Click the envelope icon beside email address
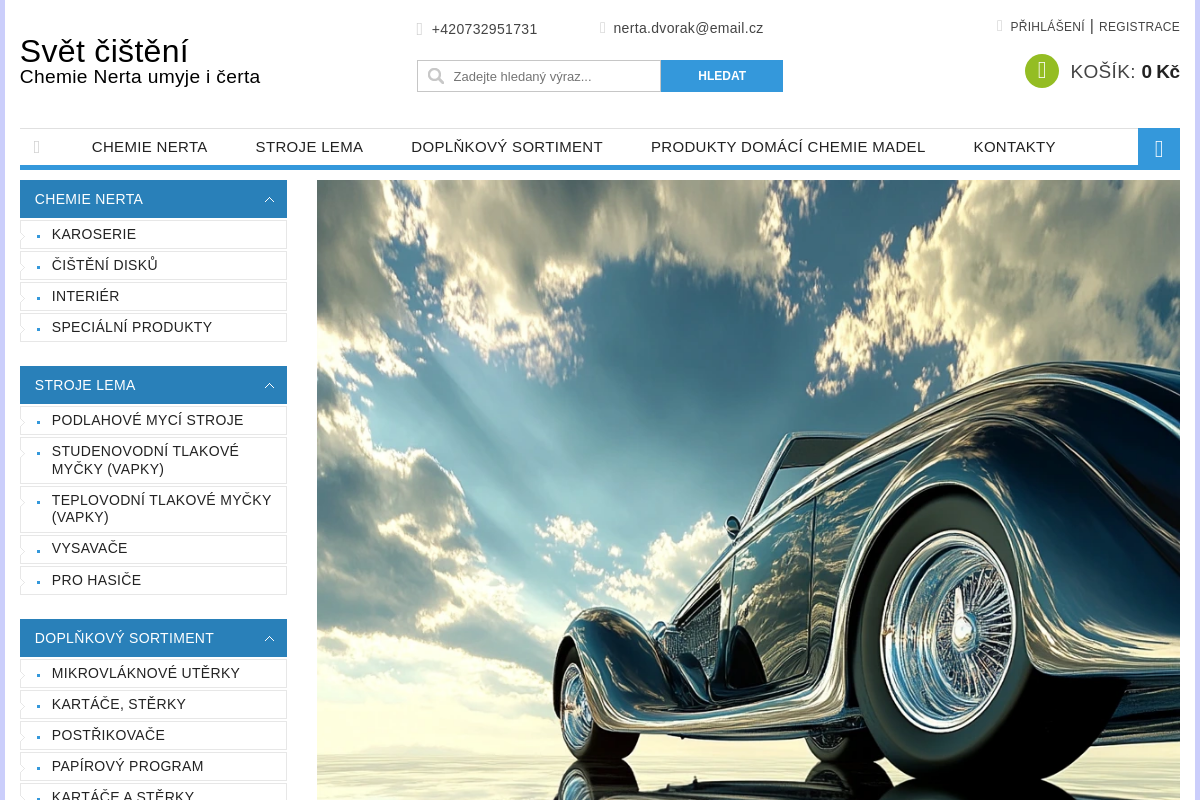Screen dimensions: 1200x800 click(x=603, y=28)
